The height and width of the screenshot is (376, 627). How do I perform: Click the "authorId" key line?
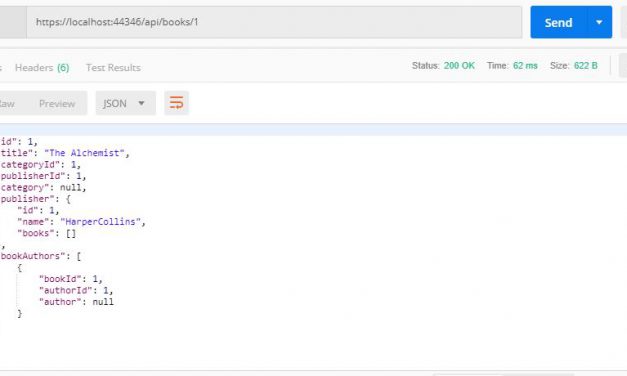[76, 290]
